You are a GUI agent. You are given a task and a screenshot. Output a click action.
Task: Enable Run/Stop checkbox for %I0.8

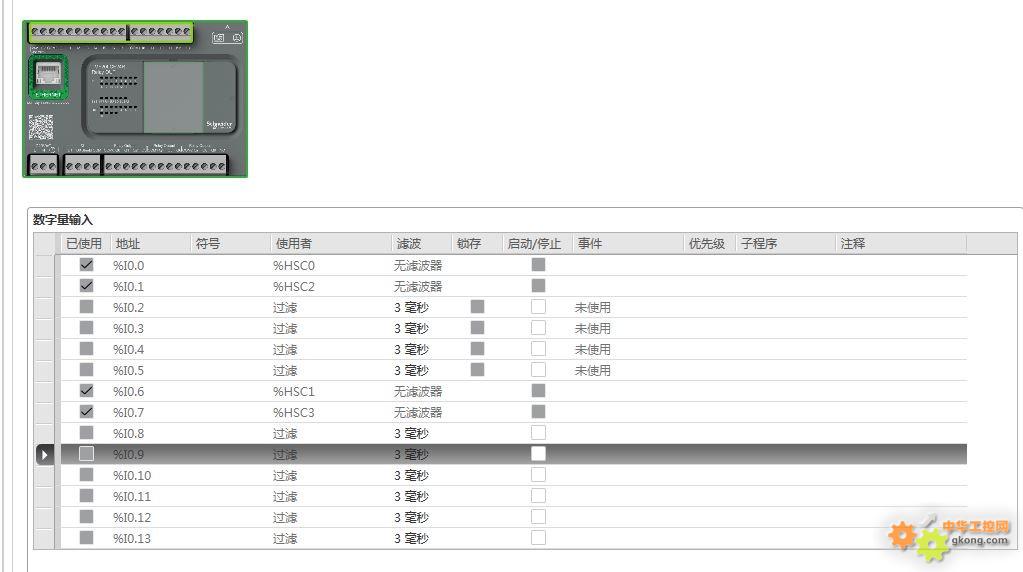coord(538,432)
